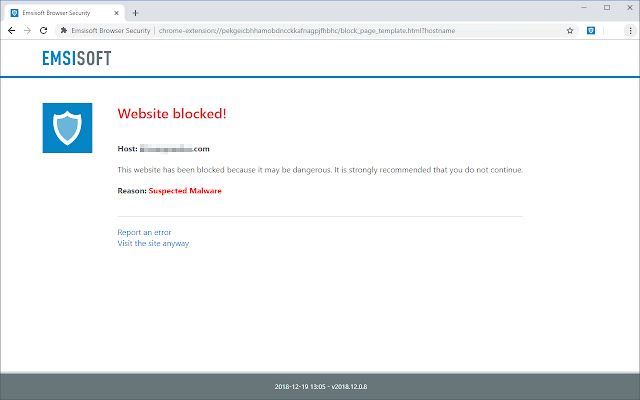Click the Emsisoft logo in header

click(x=77, y=58)
